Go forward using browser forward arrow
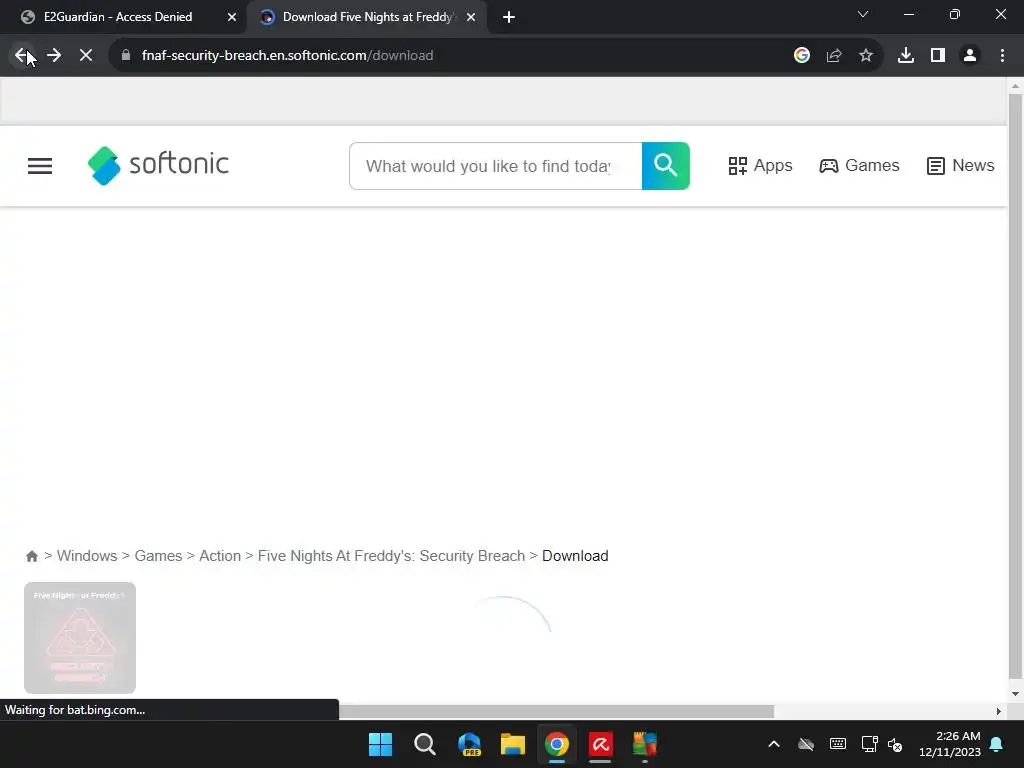 [54, 56]
